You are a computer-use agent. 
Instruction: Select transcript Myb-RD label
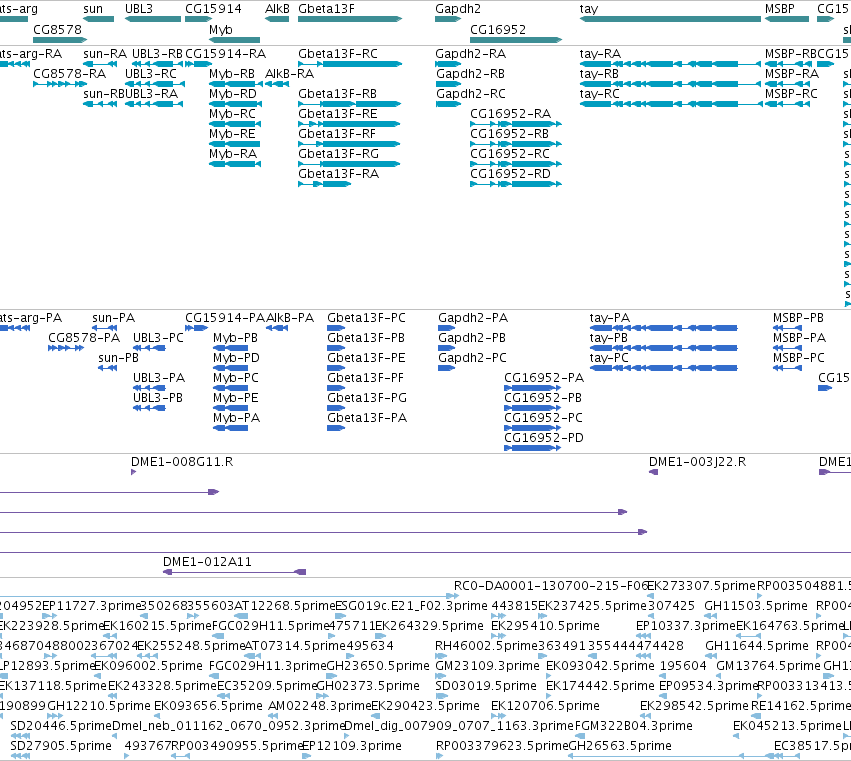[x=232, y=94]
